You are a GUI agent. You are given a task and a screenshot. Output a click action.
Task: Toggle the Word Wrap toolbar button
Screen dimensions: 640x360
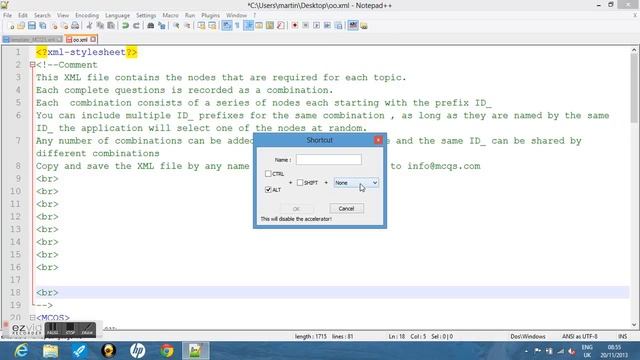[227, 26]
